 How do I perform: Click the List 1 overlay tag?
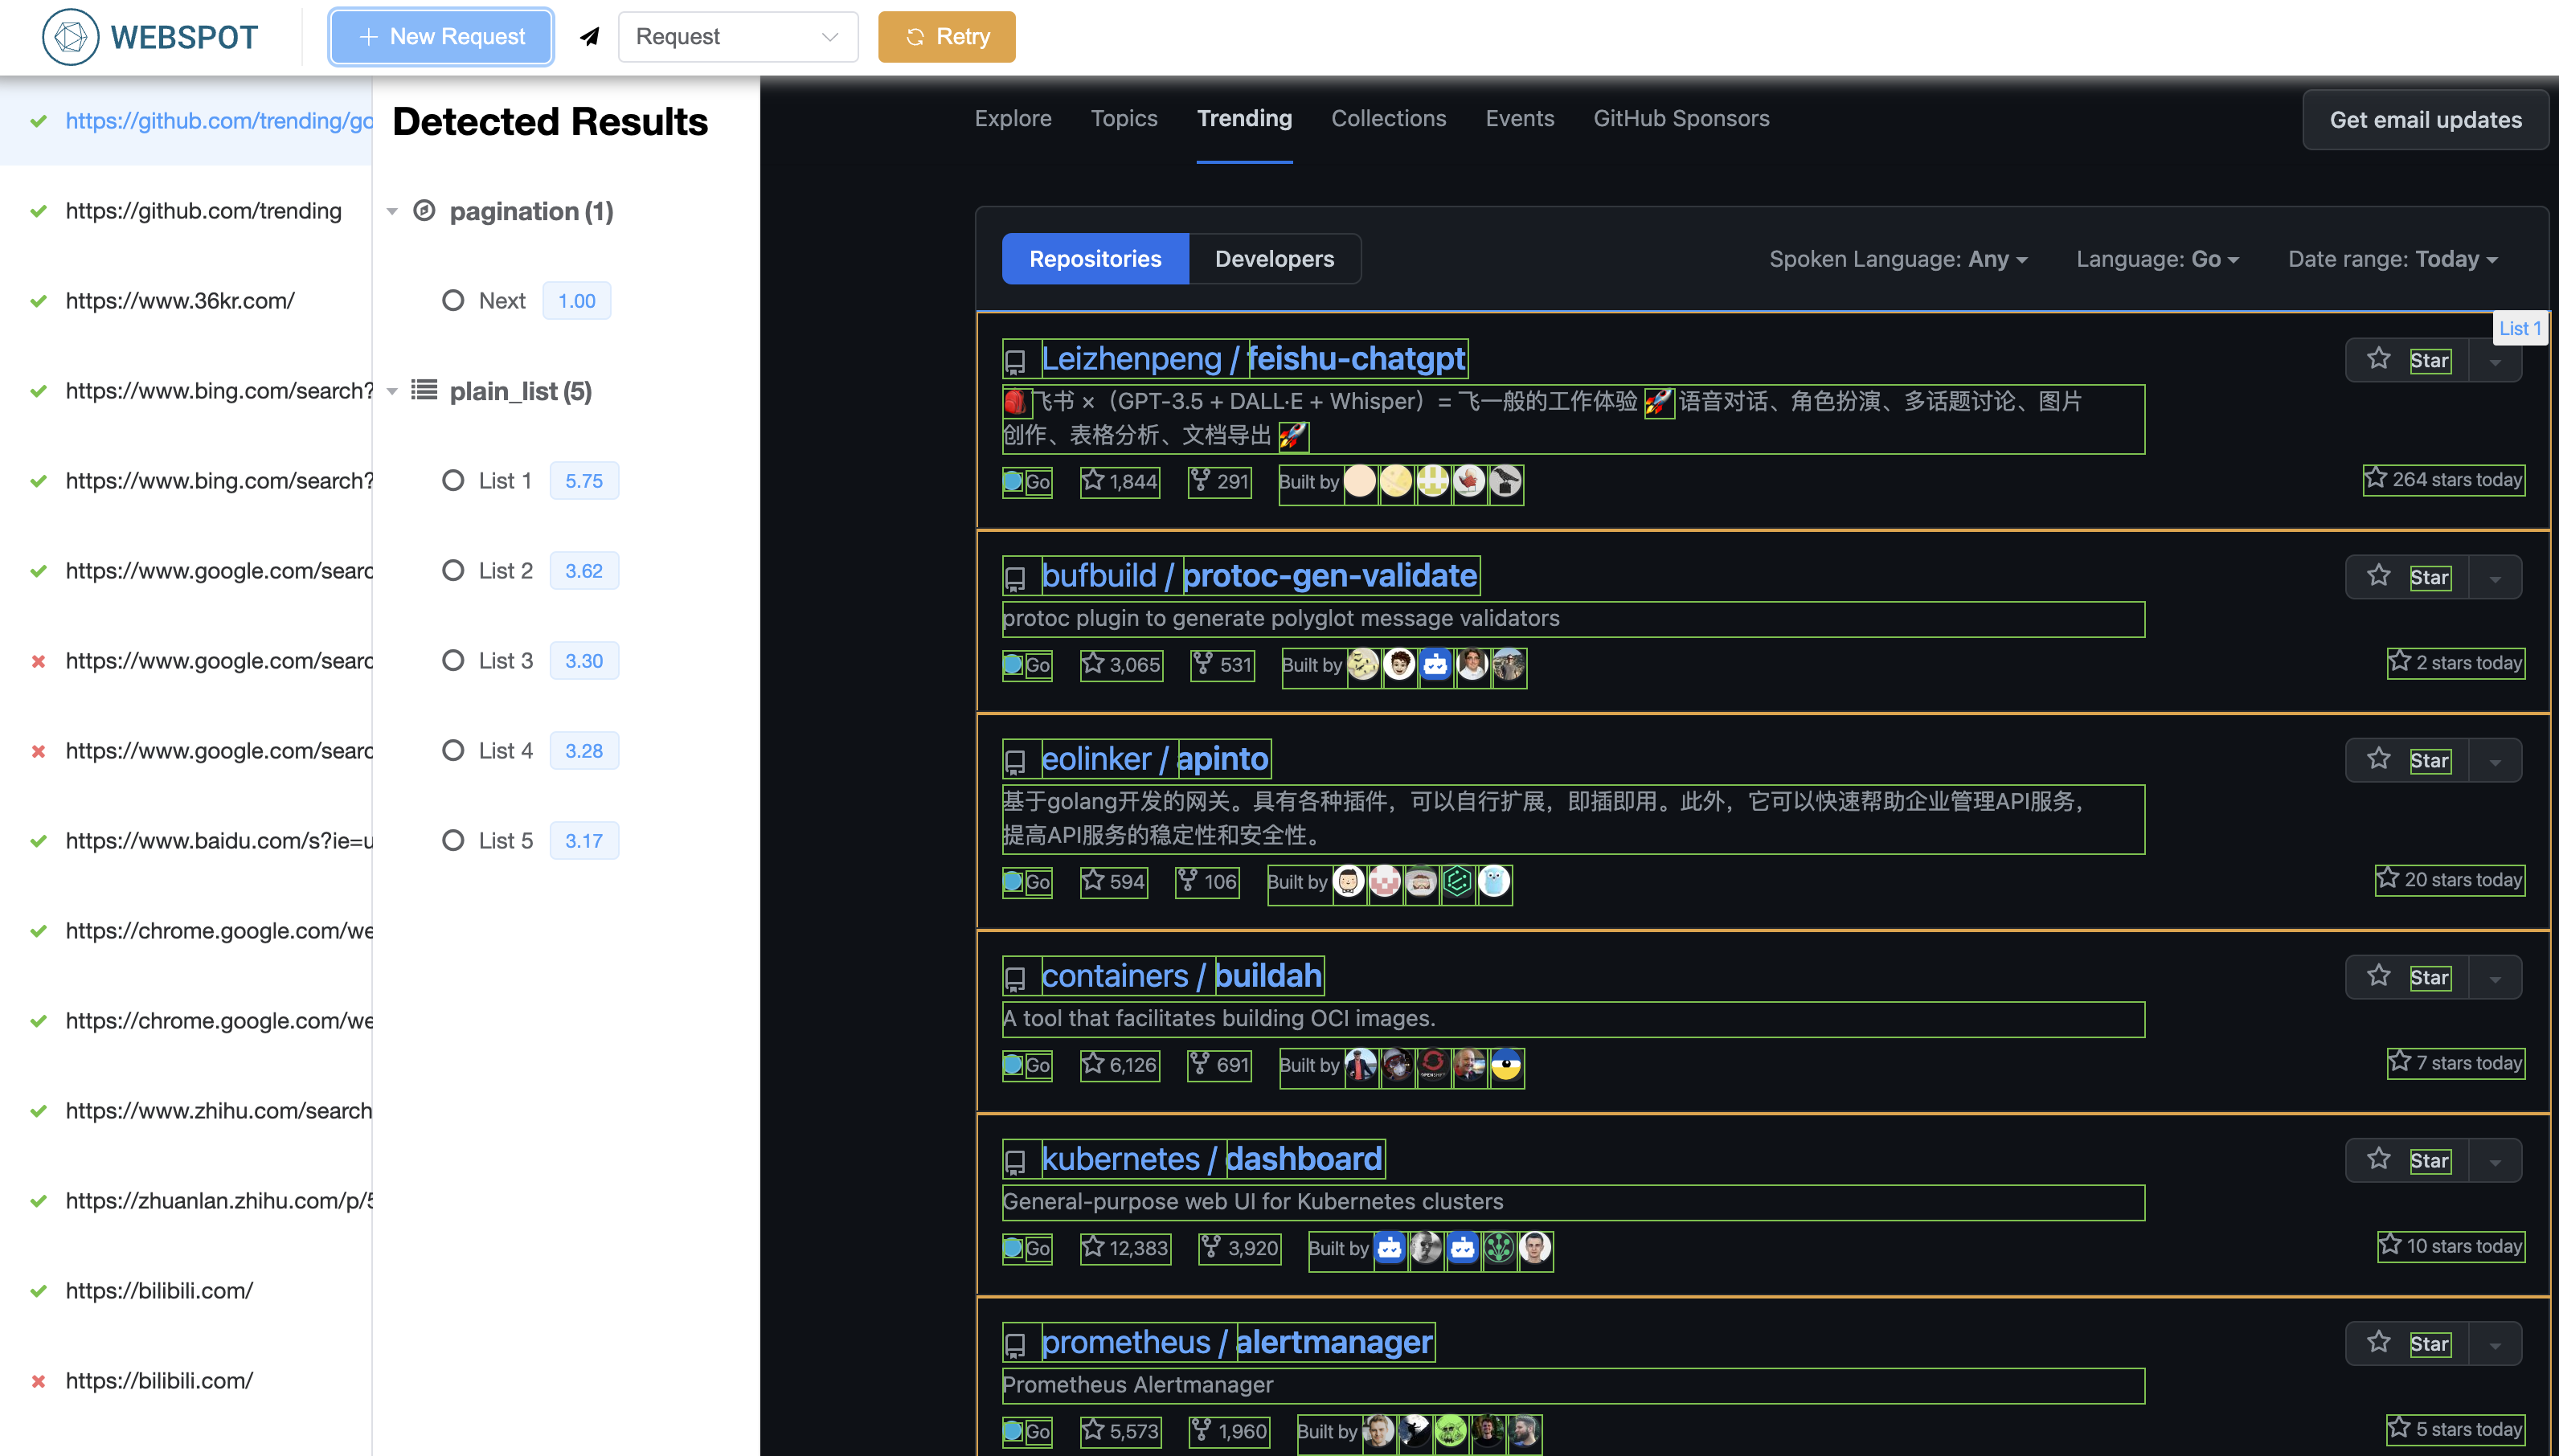click(x=2519, y=328)
